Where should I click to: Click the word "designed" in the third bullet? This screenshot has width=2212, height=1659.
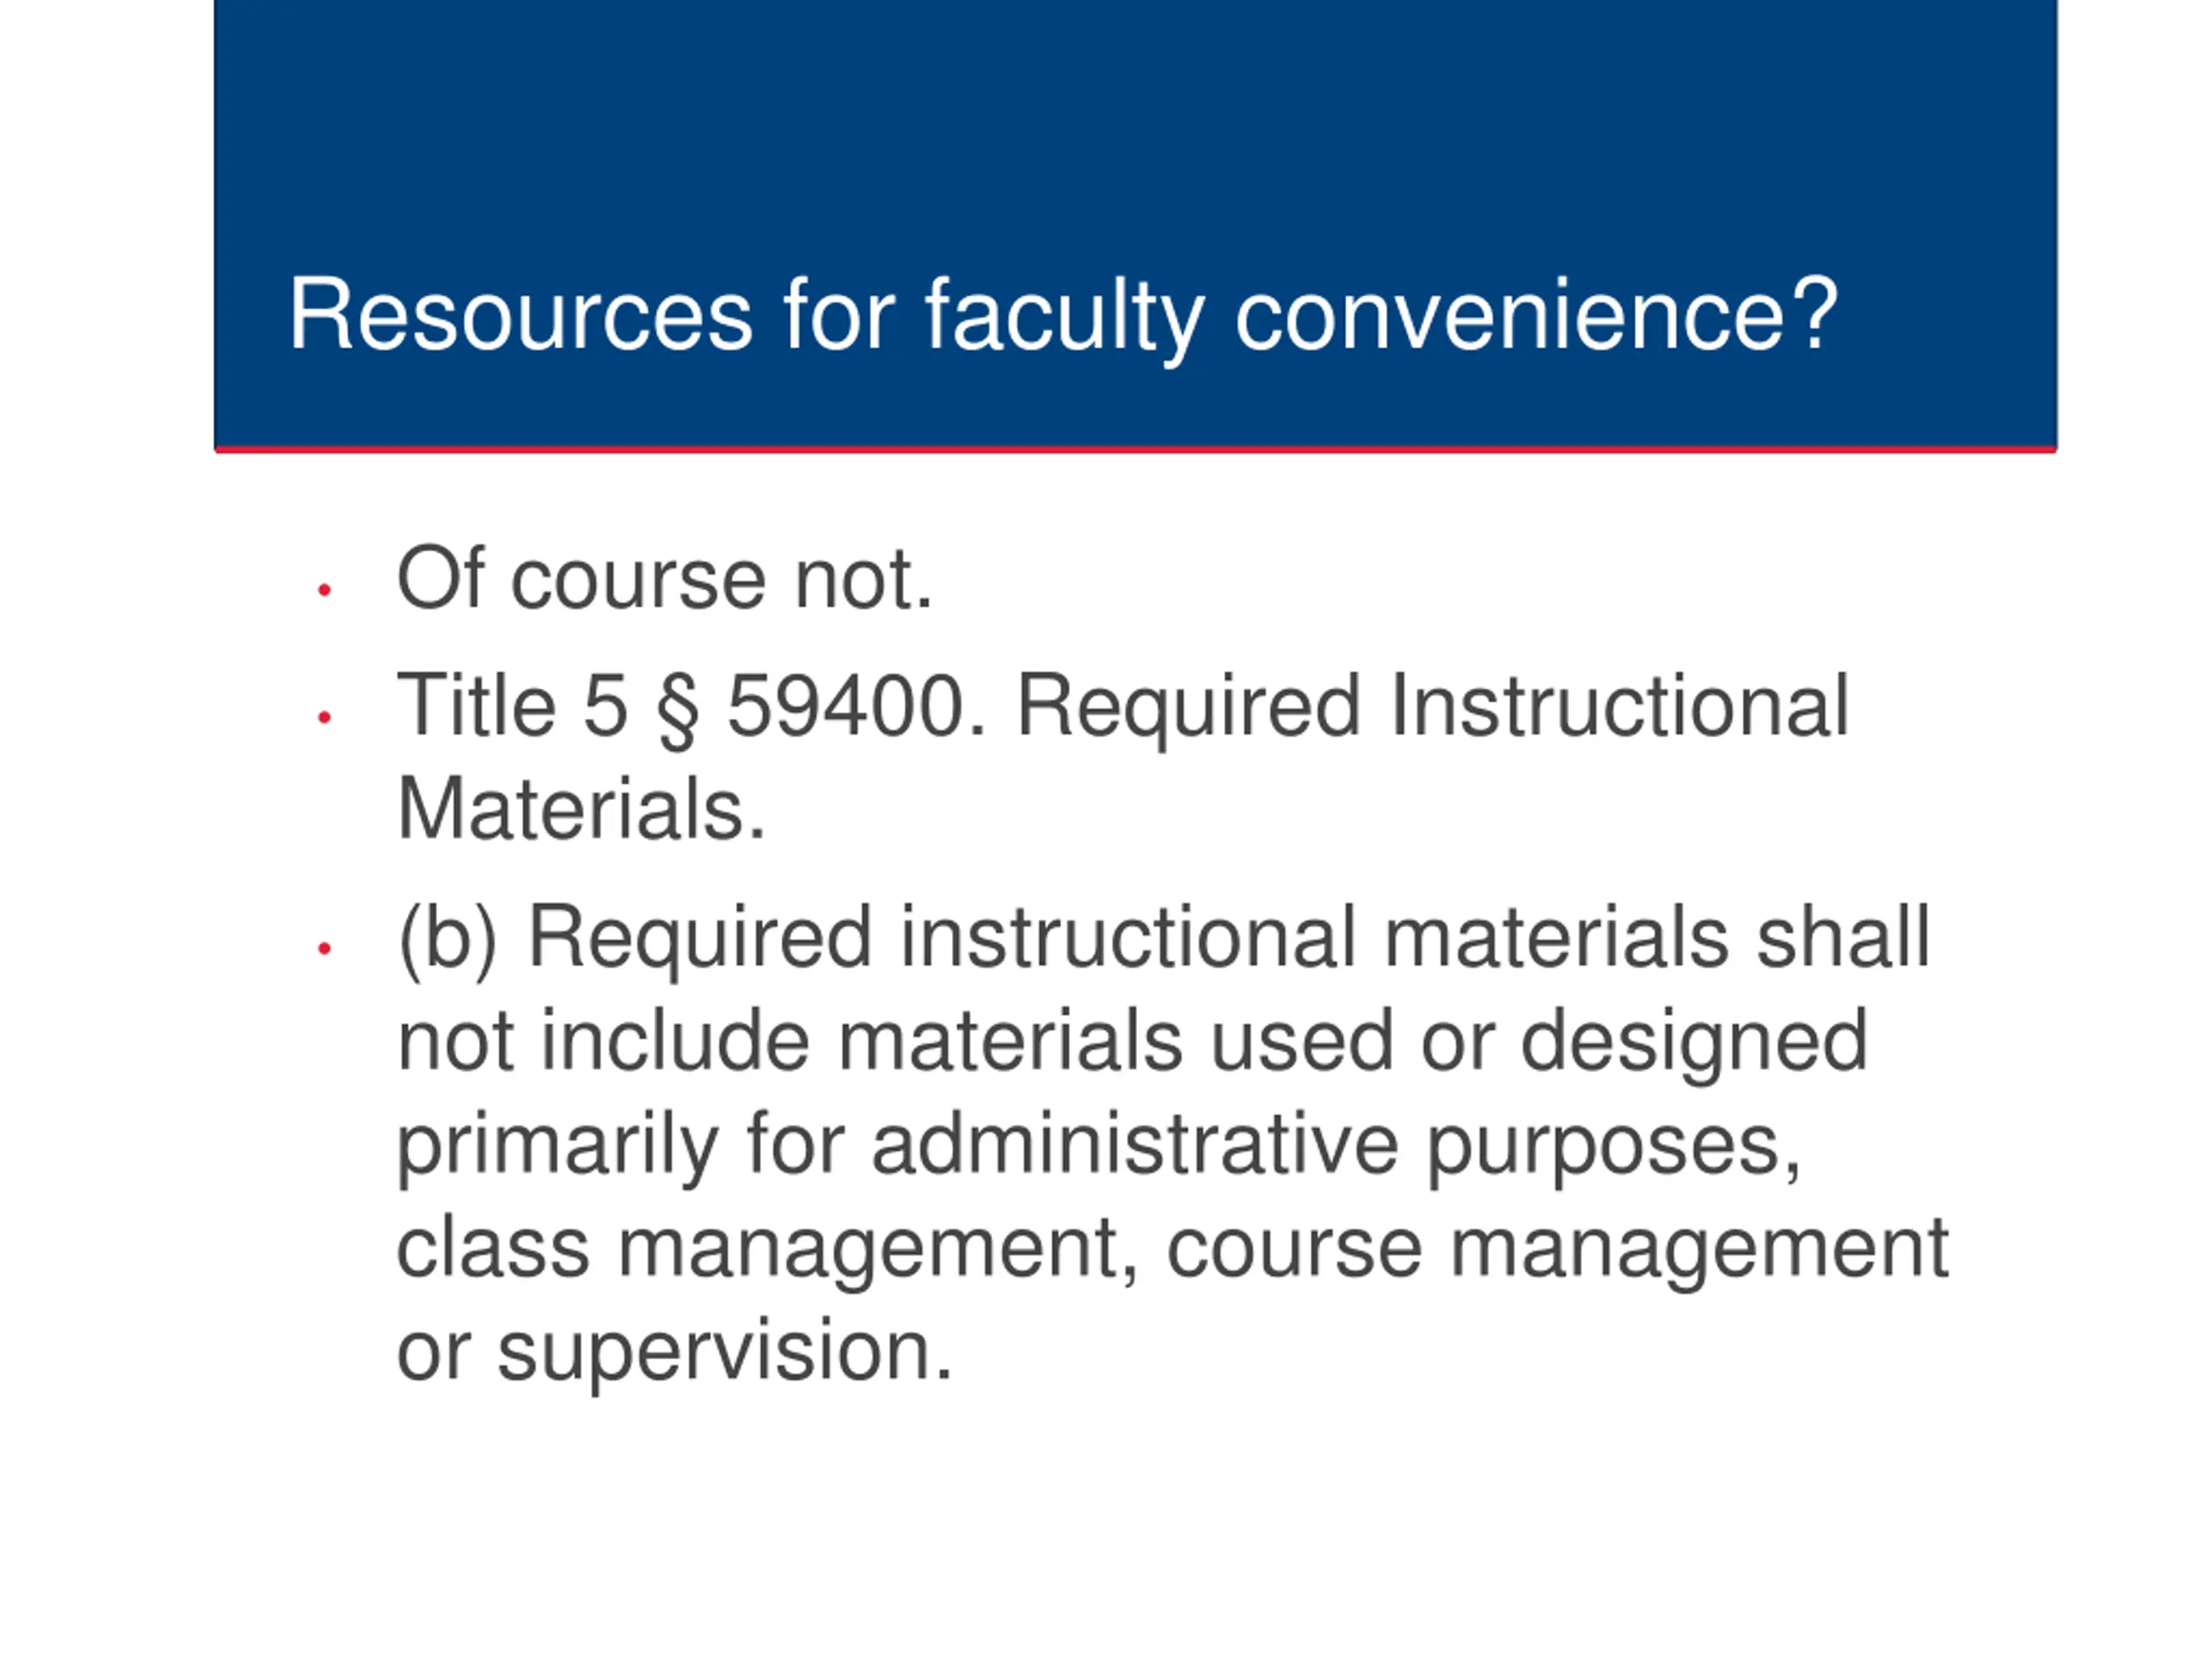click(x=1694, y=1042)
